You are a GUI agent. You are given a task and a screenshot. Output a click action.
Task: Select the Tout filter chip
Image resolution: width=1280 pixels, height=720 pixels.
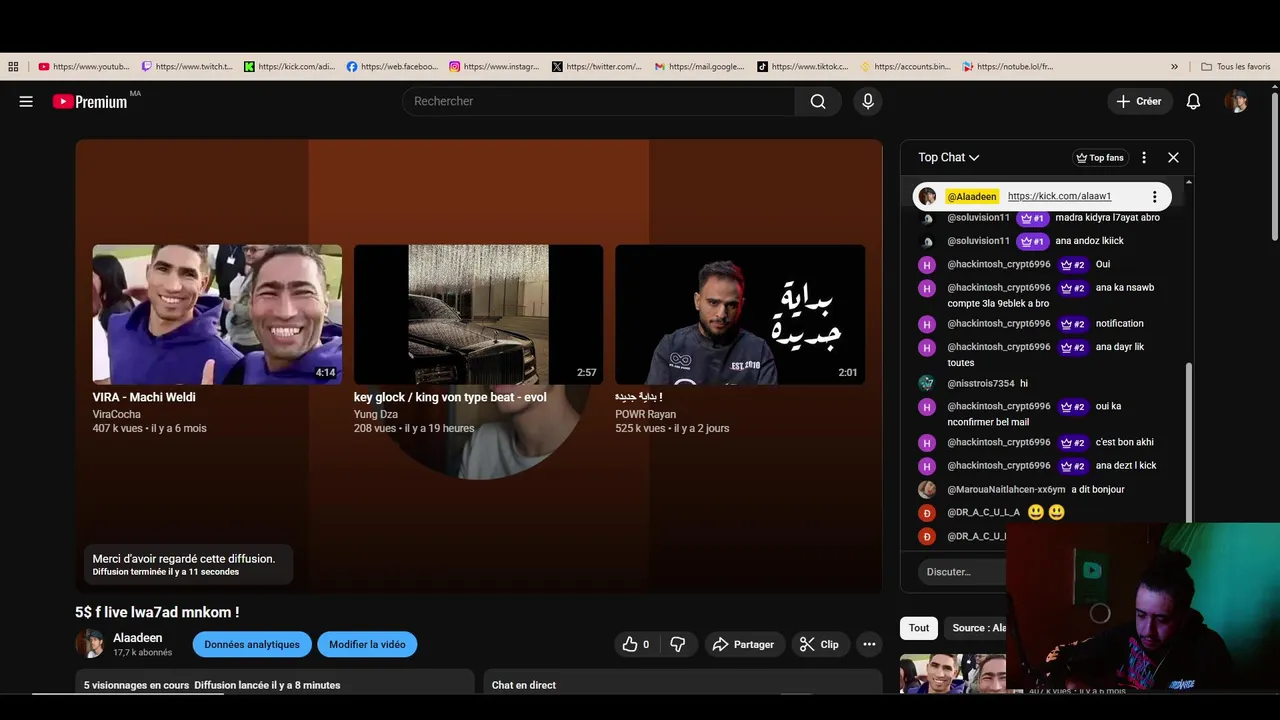tap(919, 628)
